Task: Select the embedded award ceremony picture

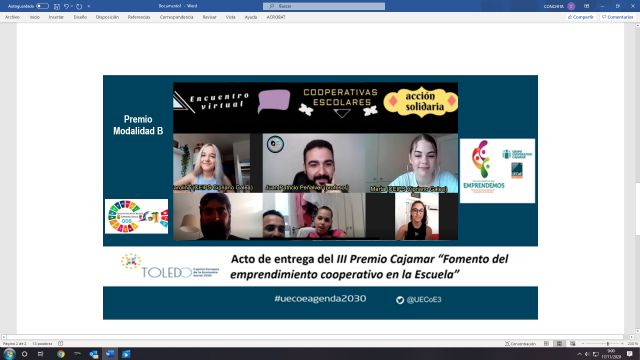Action: (320, 197)
